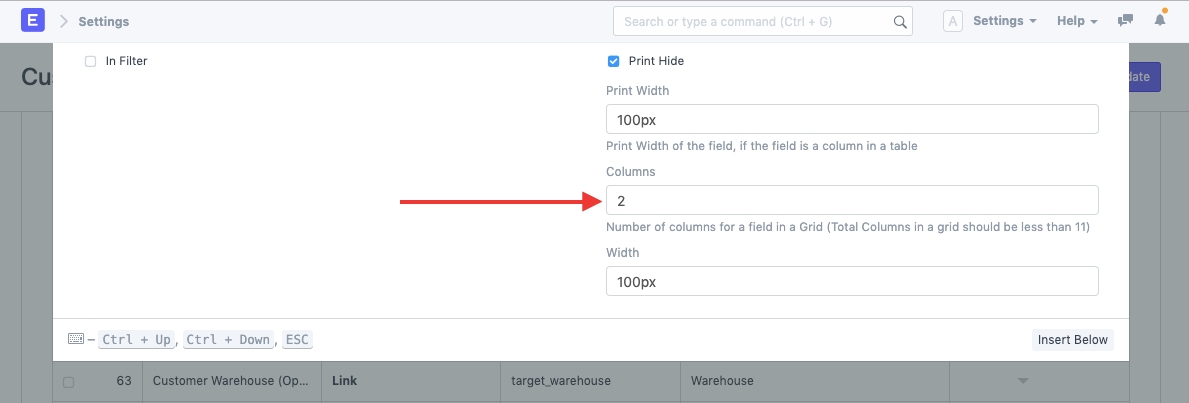Open the Help dropdown menu

pyautogui.click(x=1077, y=21)
